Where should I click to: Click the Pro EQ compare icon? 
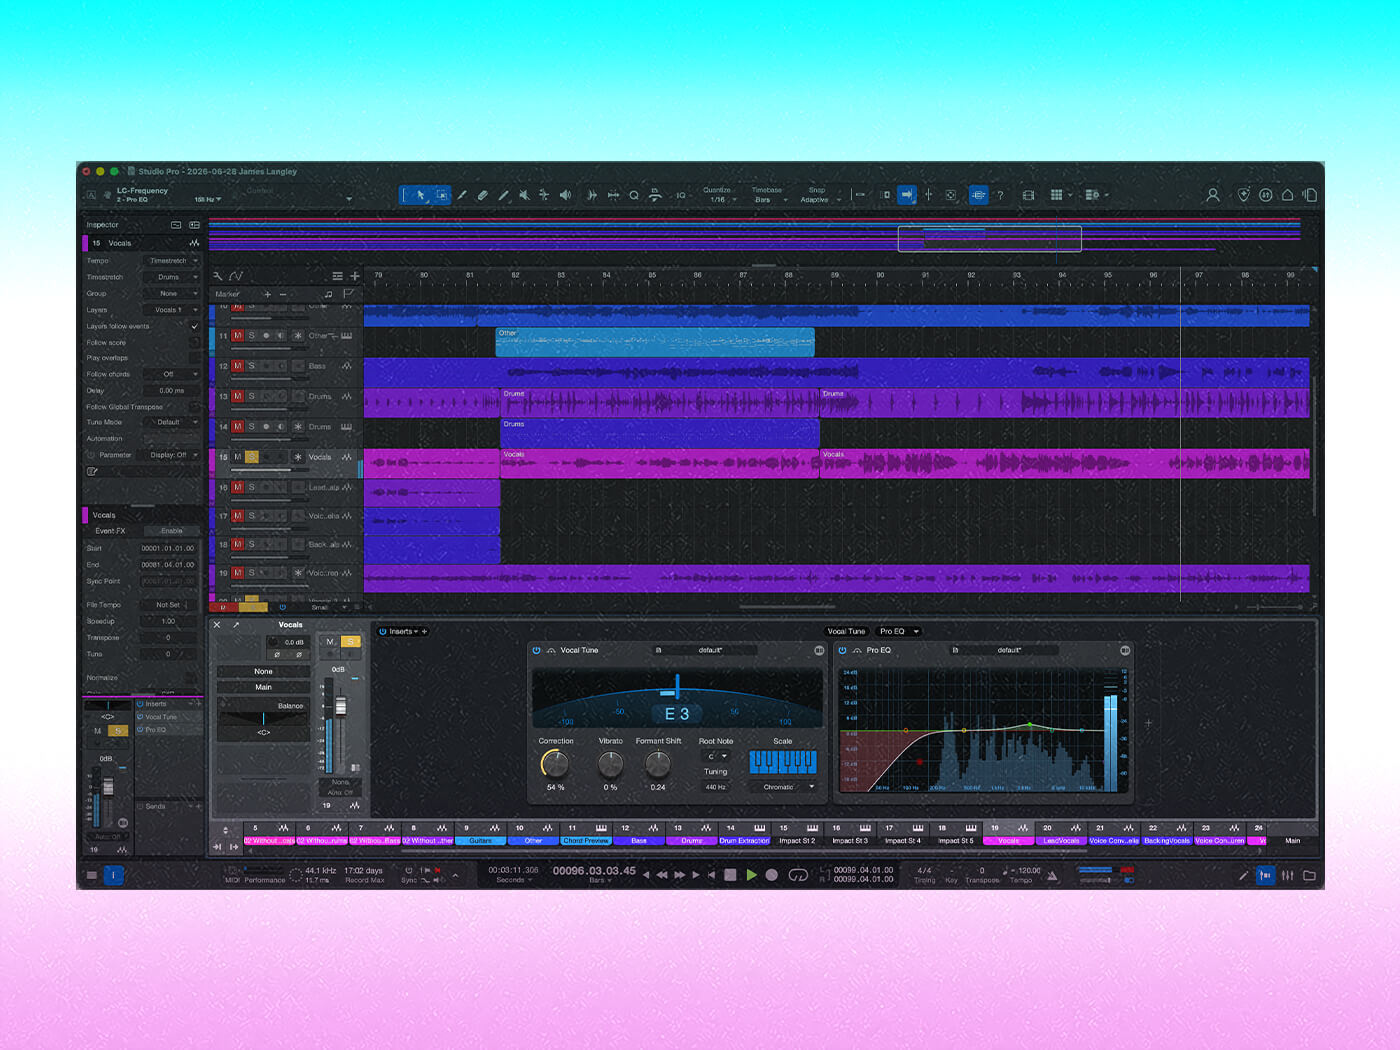(1125, 651)
